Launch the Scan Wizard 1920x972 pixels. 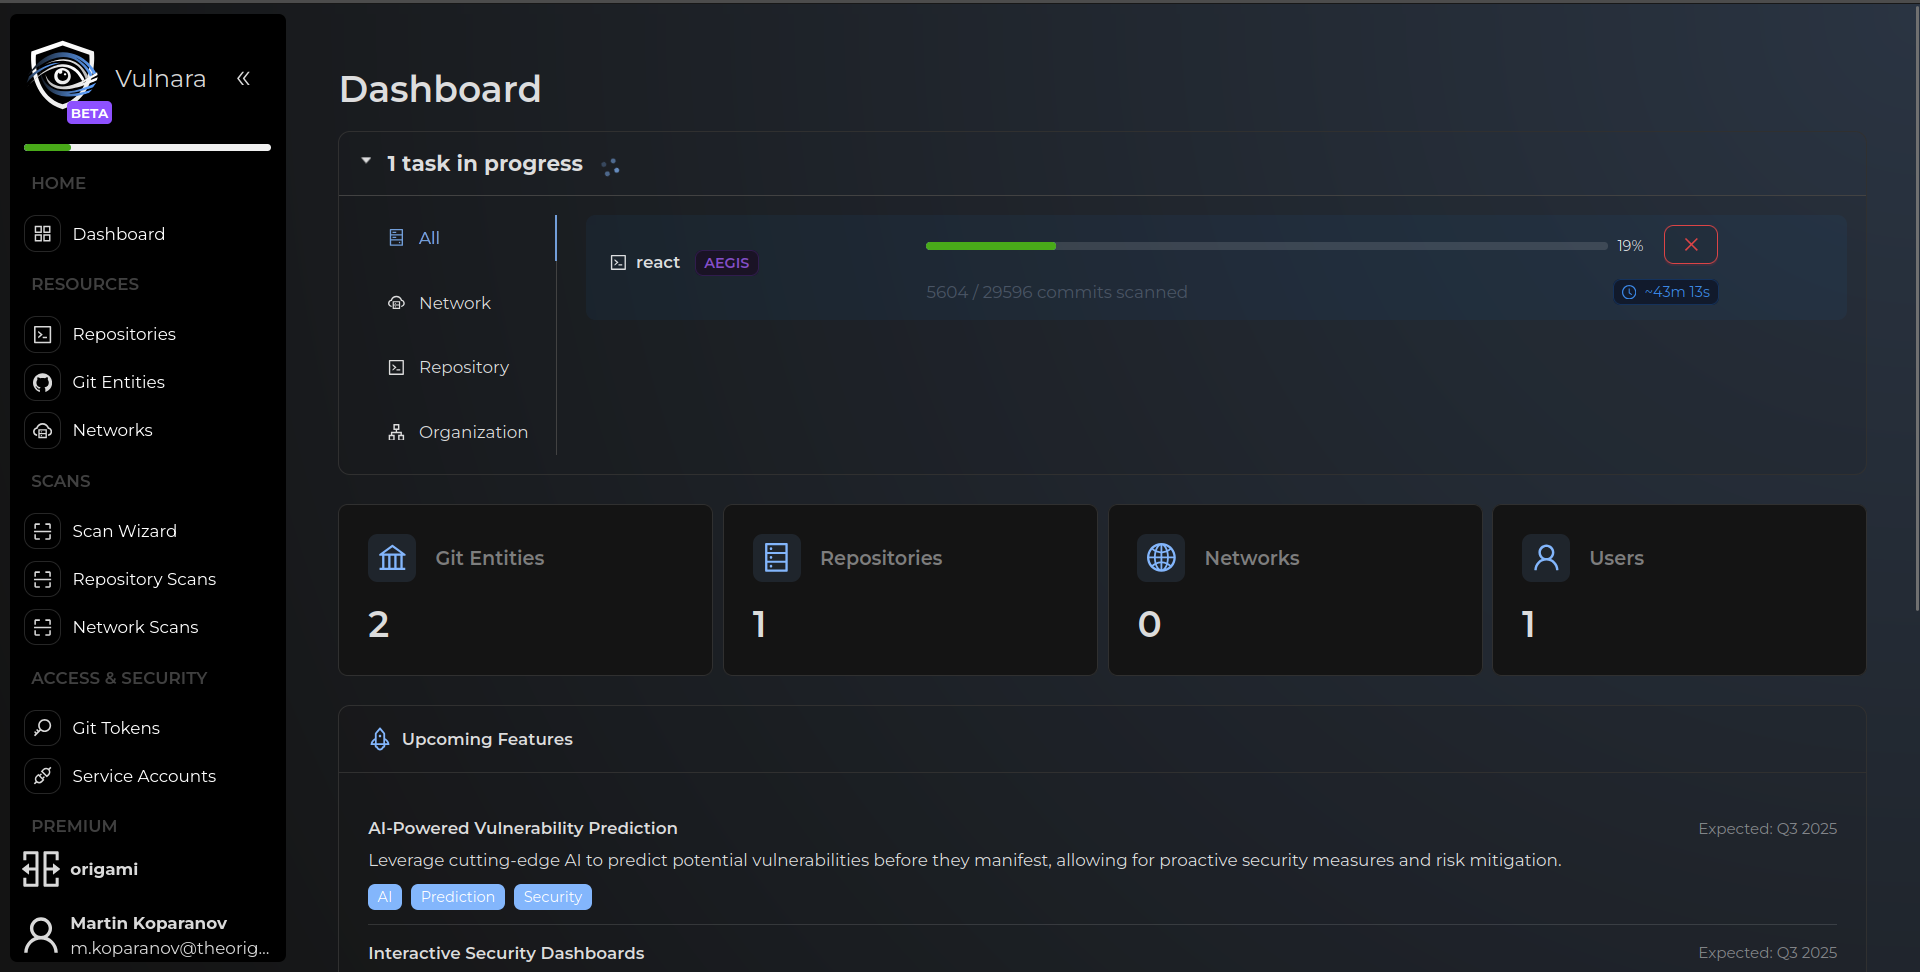coord(125,531)
